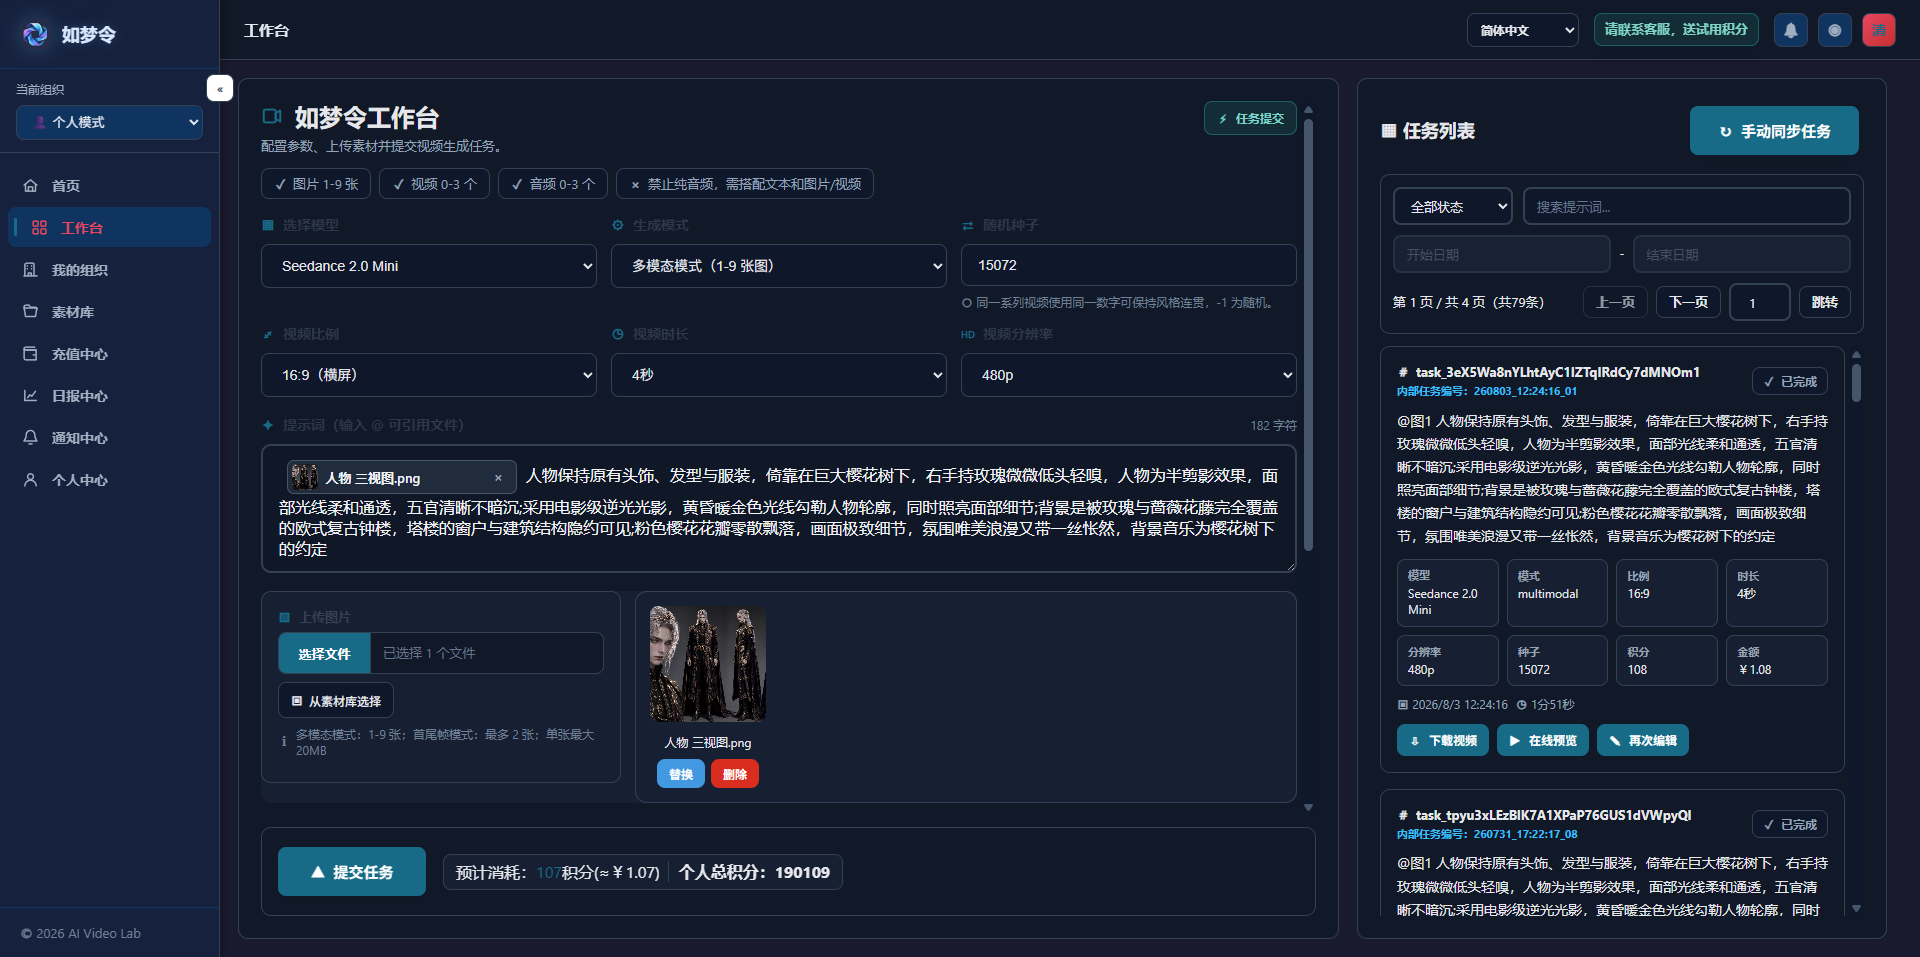This screenshot has height=957, width=1920.
Task: Open 个人中心 in the sidebar
Action: pyautogui.click(x=110, y=480)
